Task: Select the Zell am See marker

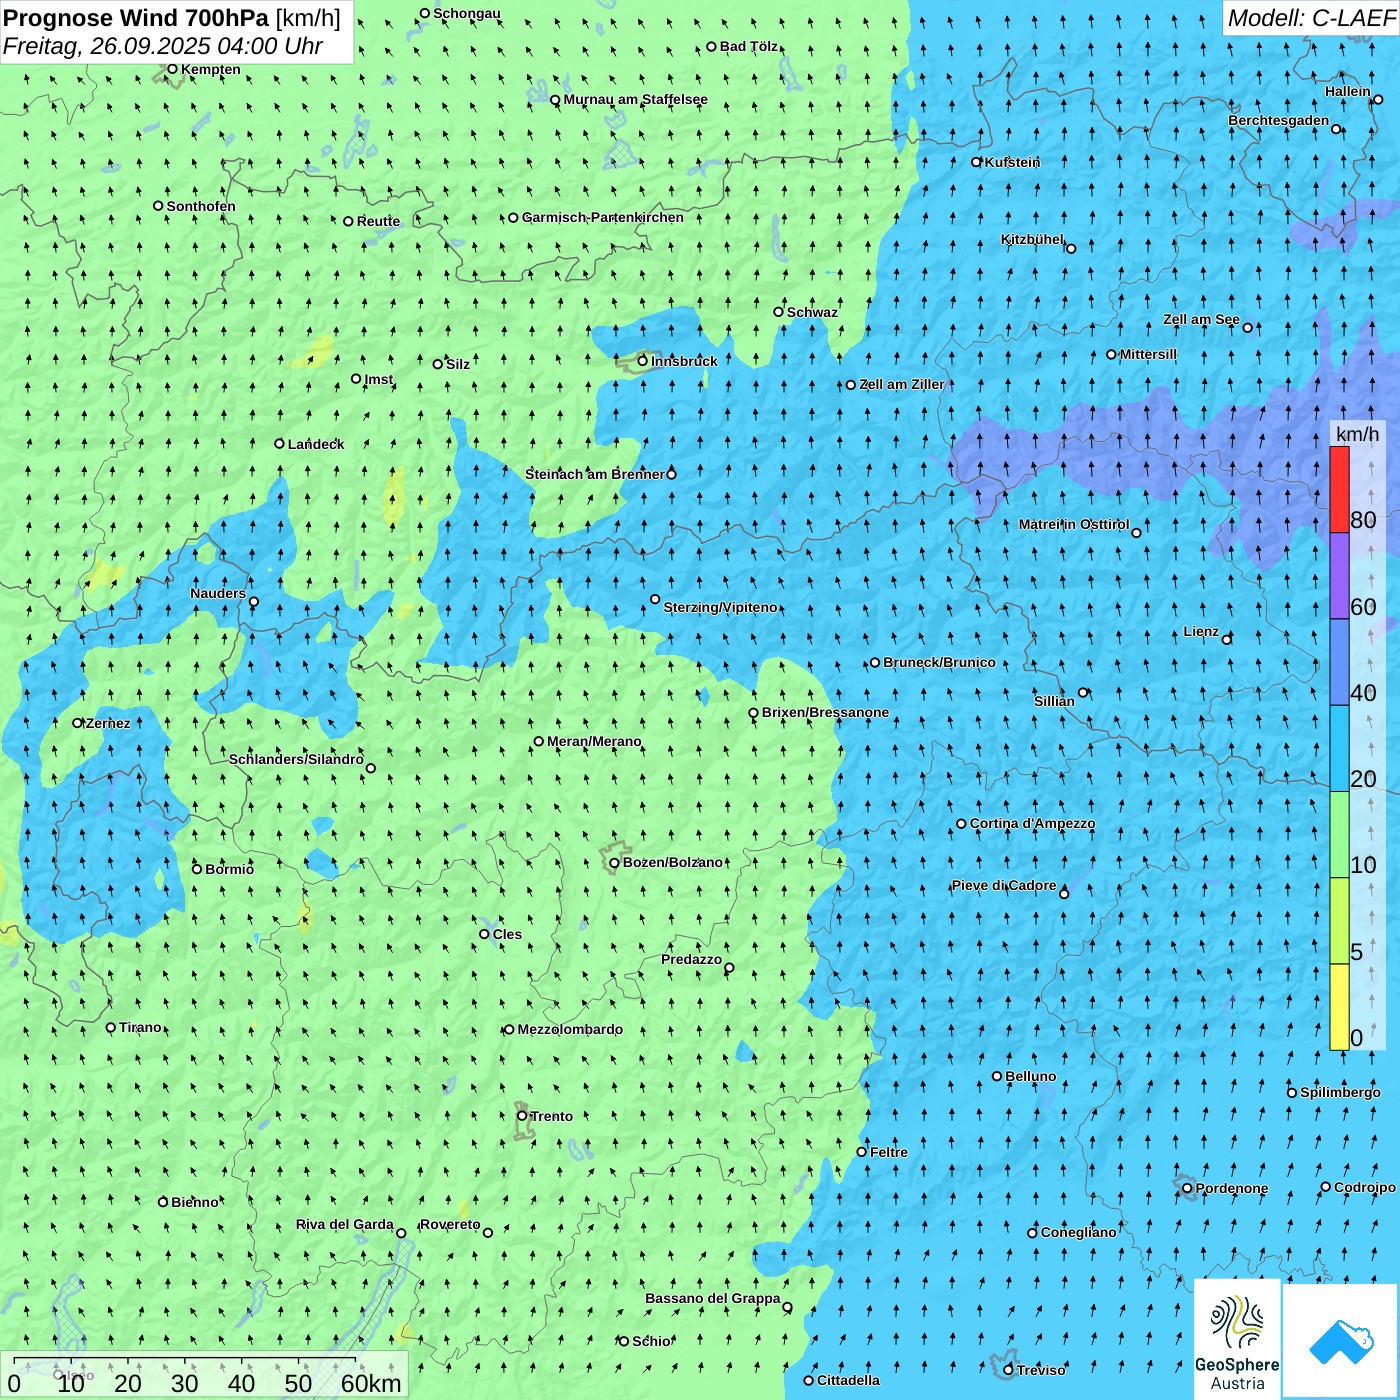Action: pyautogui.click(x=1247, y=327)
